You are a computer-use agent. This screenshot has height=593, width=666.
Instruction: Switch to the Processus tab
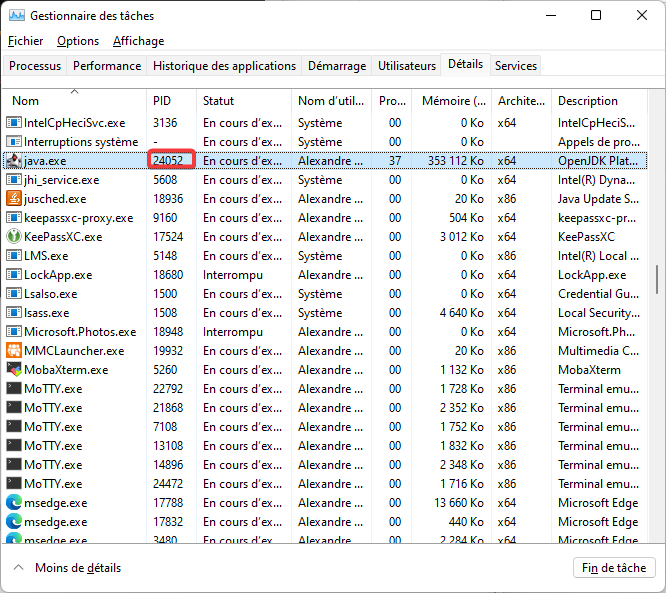click(x=35, y=66)
